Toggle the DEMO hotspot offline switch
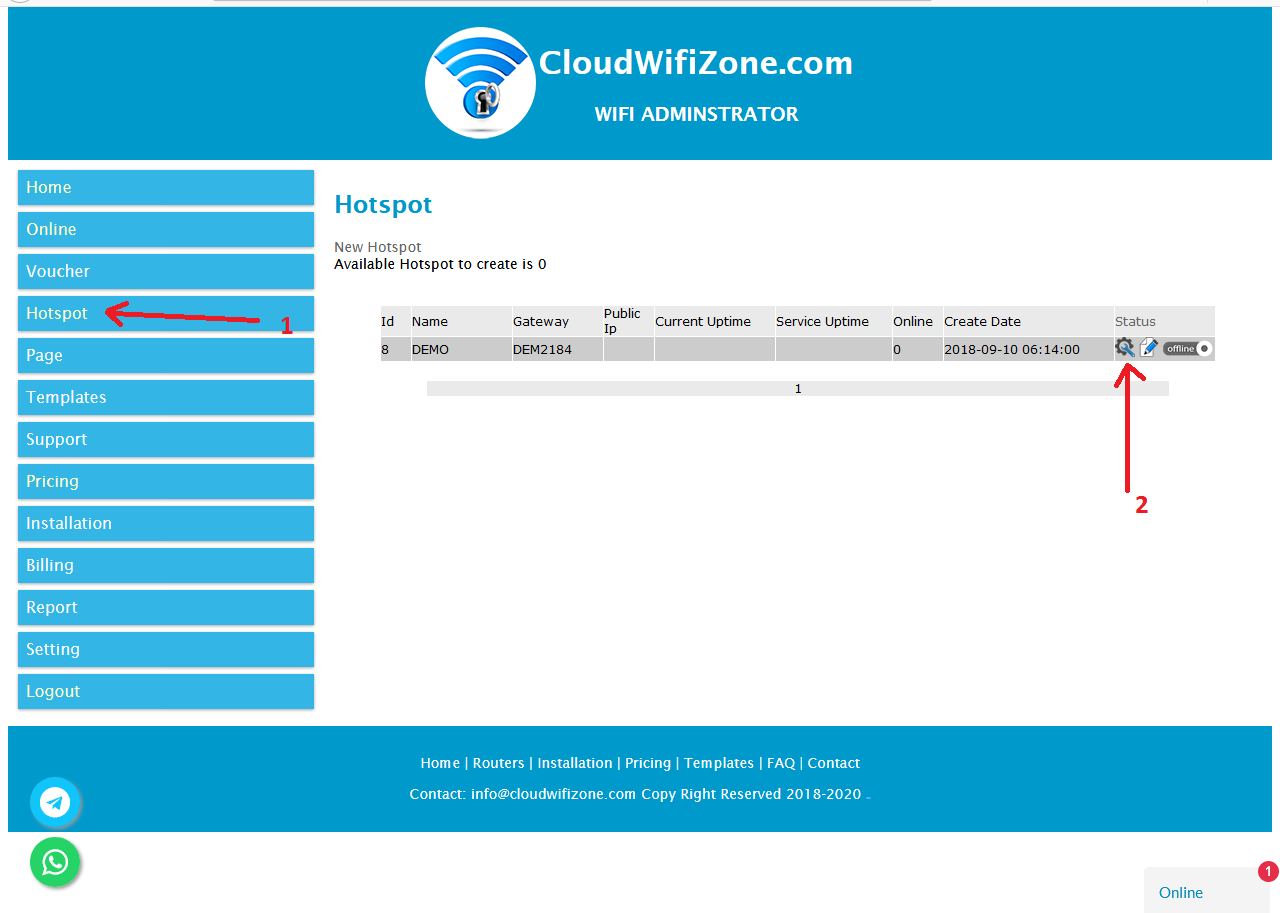1280x913 pixels. tap(1187, 348)
